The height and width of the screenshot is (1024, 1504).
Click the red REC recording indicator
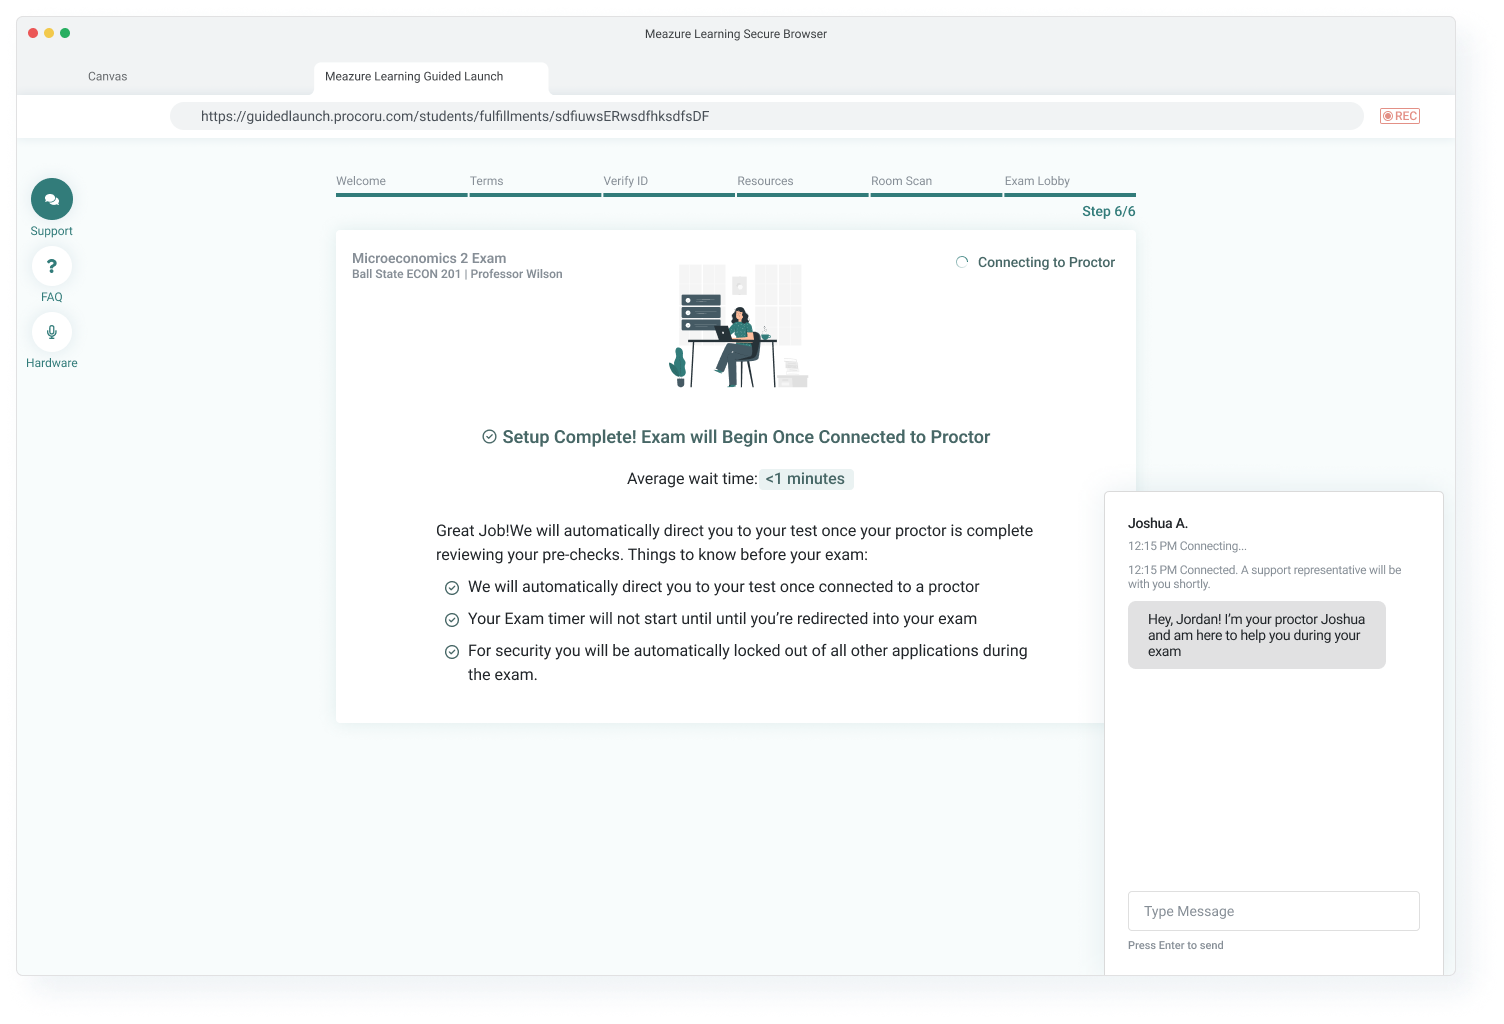click(x=1399, y=116)
